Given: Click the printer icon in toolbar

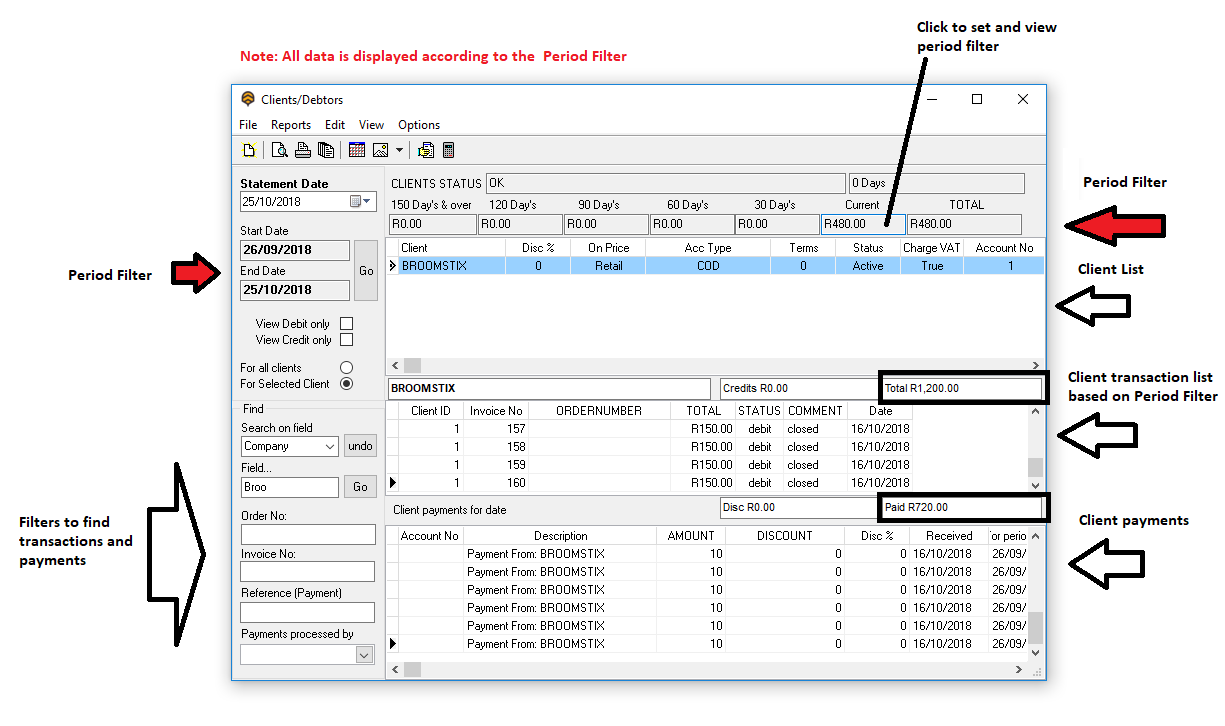Looking at the screenshot, I should pos(302,150).
